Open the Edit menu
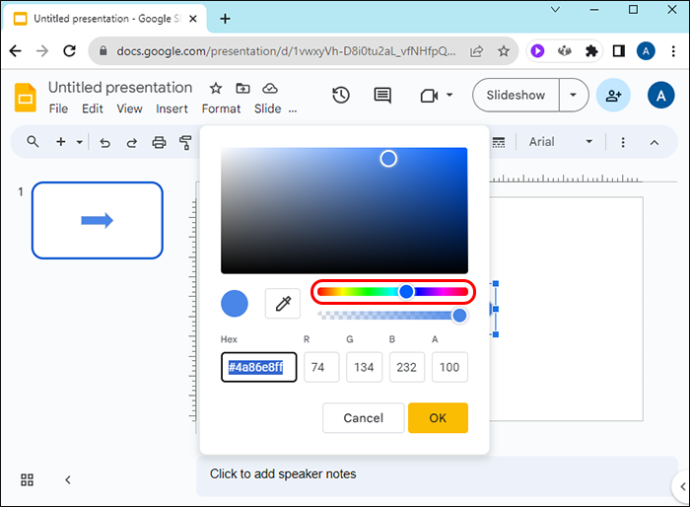 [x=92, y=109]
